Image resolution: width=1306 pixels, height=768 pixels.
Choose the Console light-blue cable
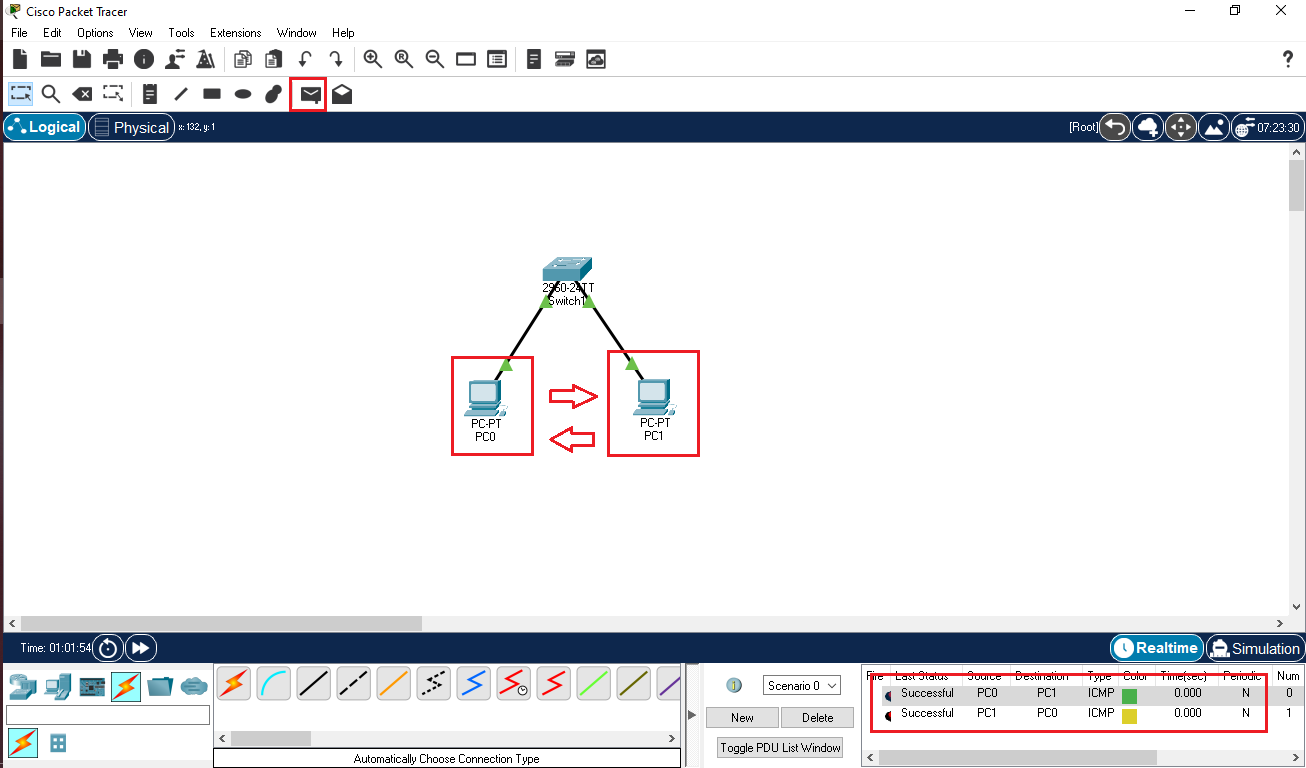pyautogui.click(x=274, y=684)
